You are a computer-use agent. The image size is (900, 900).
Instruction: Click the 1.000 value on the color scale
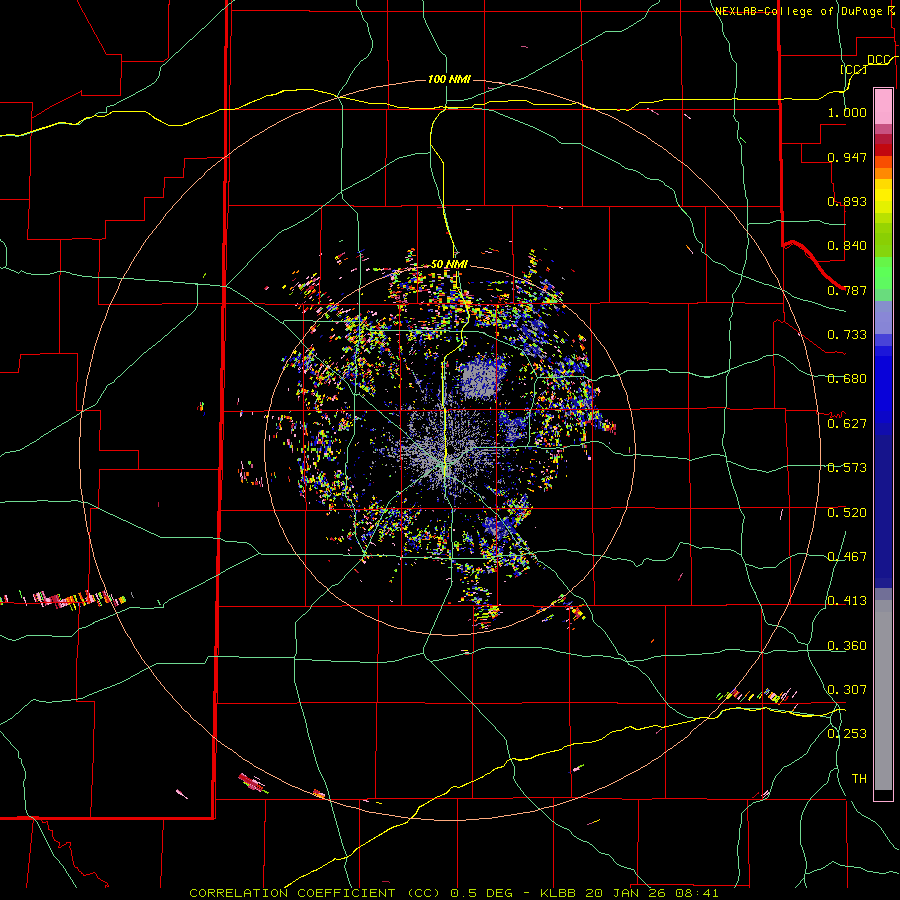click(847, 112)
